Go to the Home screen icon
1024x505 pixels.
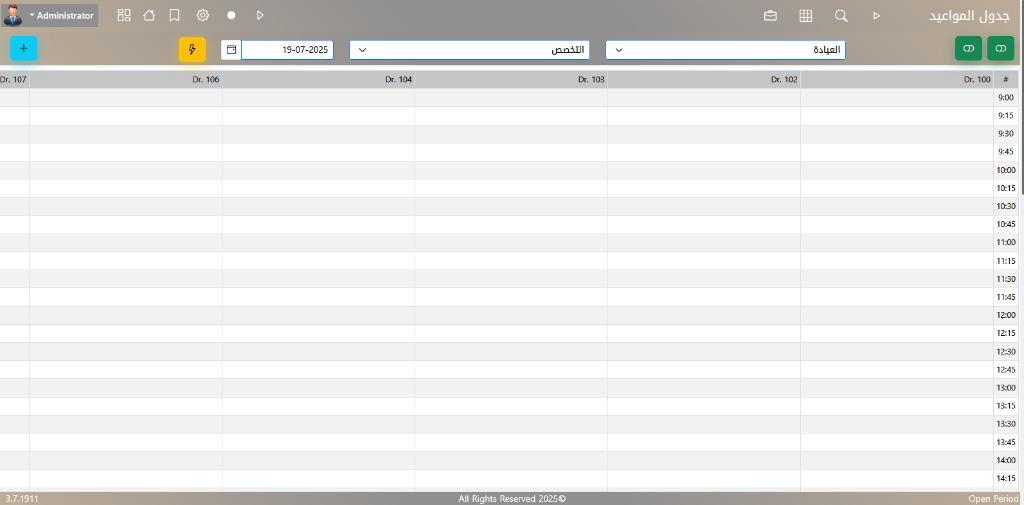(149, 15)
